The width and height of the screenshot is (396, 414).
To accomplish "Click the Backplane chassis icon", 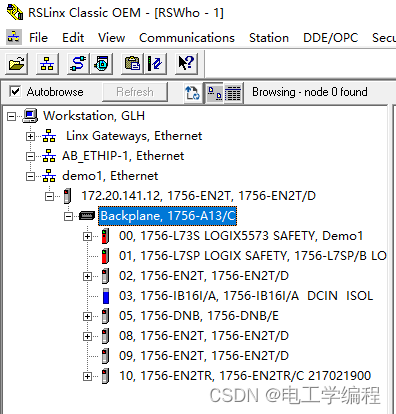I will tap(87, 216).
